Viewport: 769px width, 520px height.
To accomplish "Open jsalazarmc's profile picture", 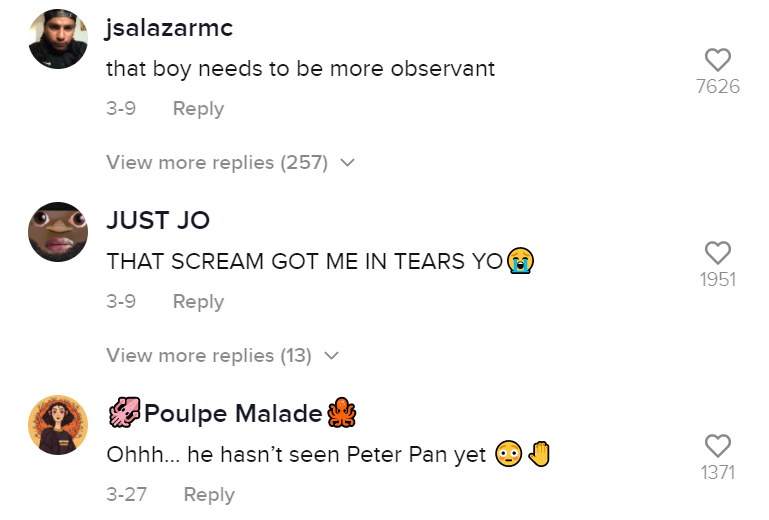I will tap(58, 39).
